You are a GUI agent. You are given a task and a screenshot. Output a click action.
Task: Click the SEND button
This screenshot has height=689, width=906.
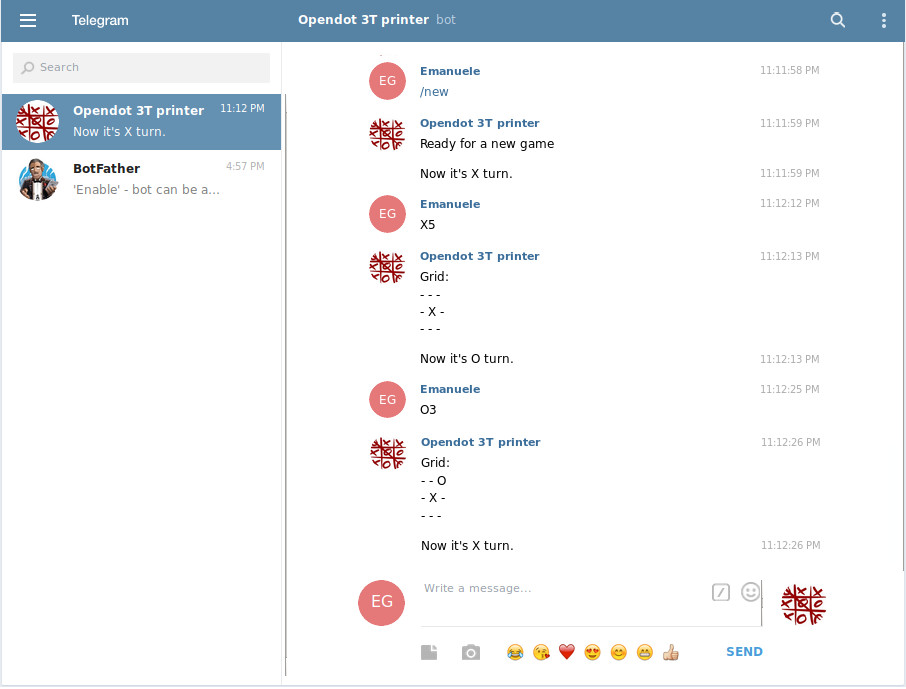click(x=744, y=652)
